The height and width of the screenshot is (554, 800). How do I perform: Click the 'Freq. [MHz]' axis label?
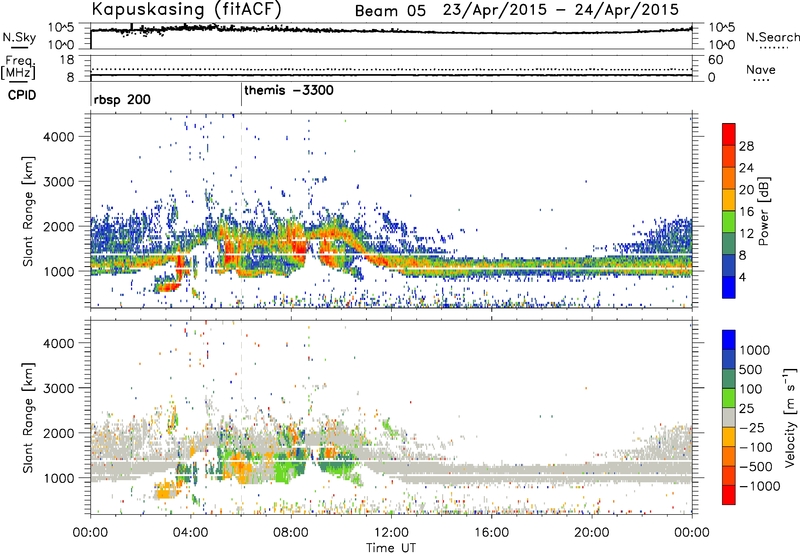tap(18, 67)
